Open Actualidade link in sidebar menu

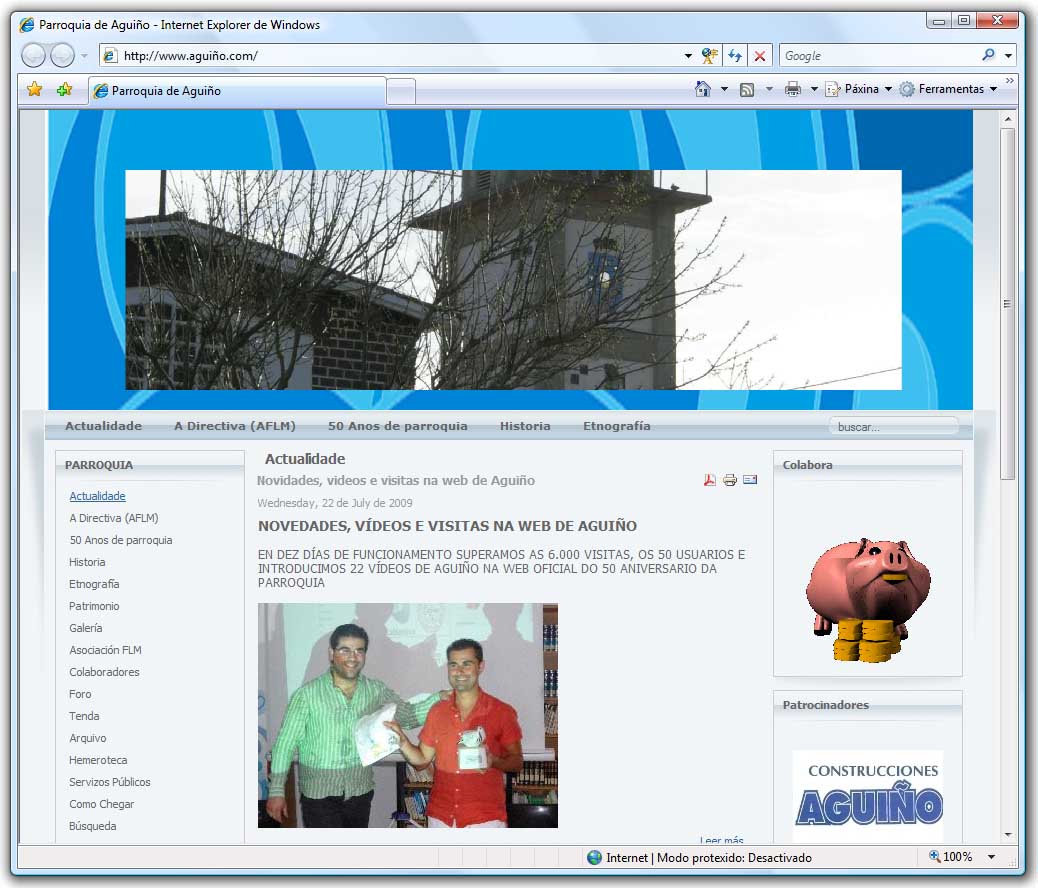pyautogui.click(x=97, y=496)
